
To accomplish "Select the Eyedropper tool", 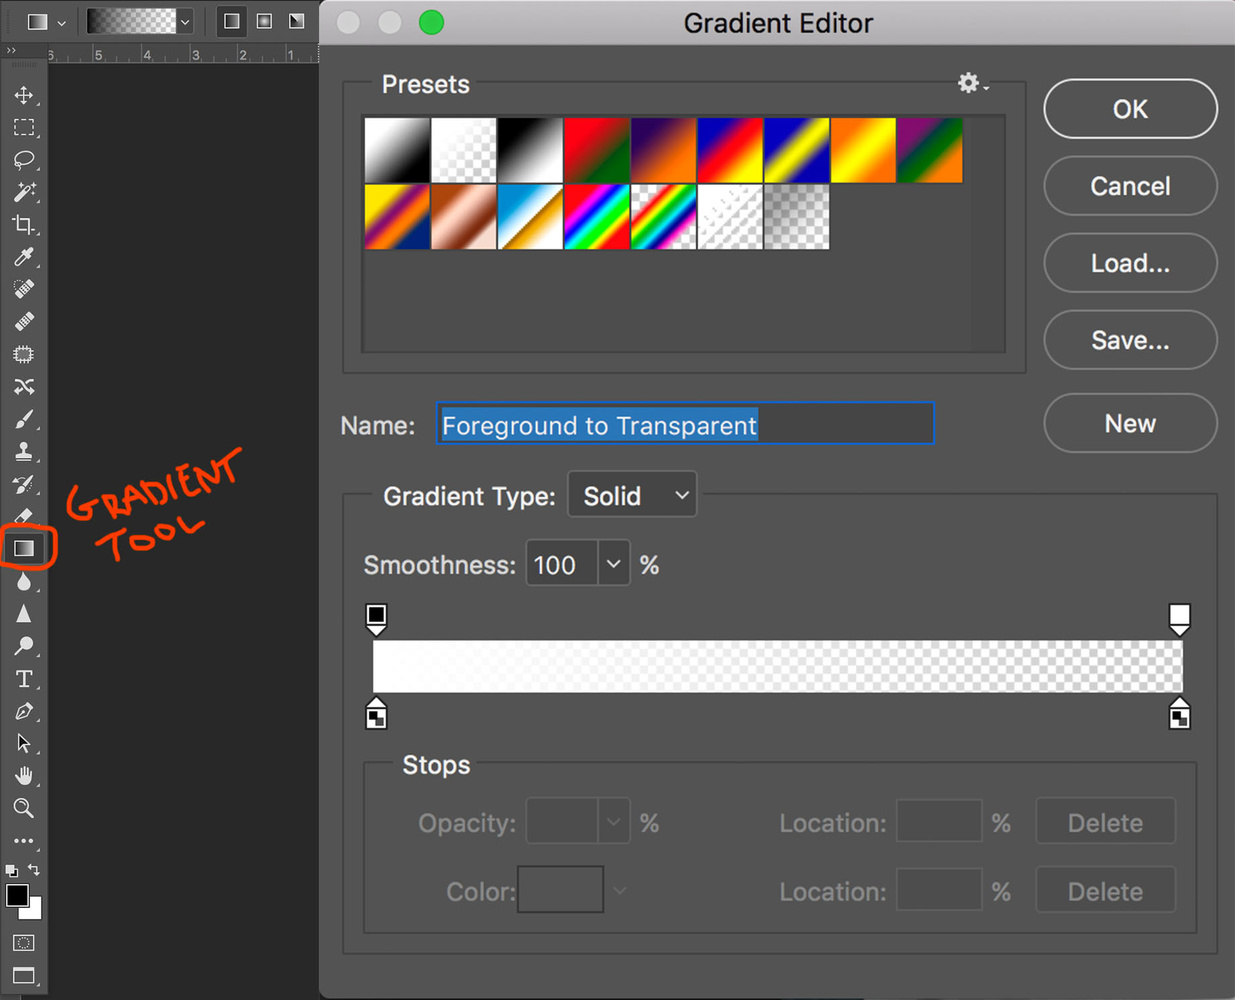I will click(23, 257).
